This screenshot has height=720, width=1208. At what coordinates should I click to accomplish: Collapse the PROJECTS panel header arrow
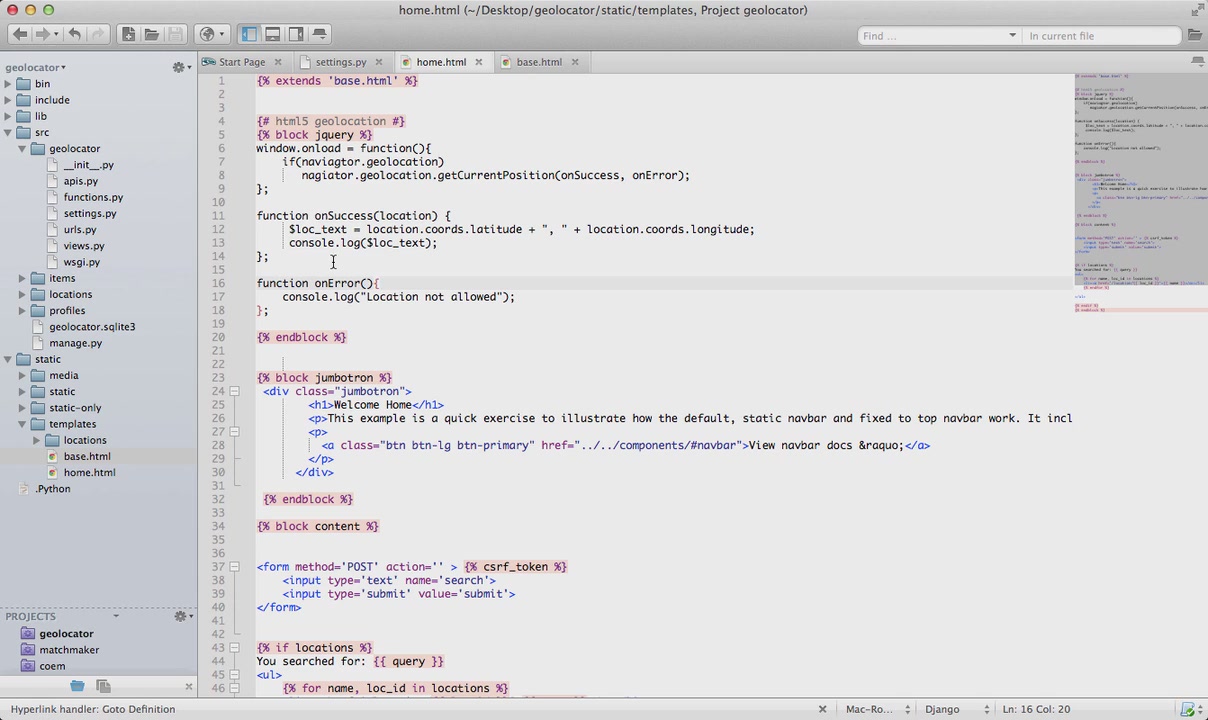coord(115,616)
